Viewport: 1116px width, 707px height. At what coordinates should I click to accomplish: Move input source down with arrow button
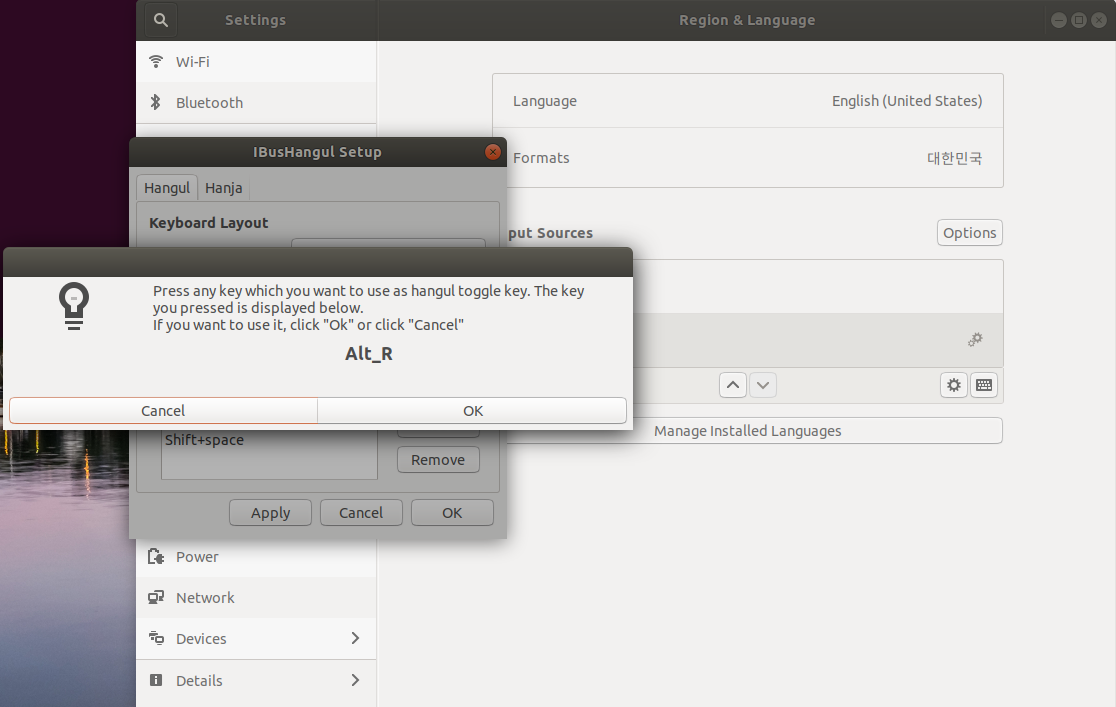[763, 385]
